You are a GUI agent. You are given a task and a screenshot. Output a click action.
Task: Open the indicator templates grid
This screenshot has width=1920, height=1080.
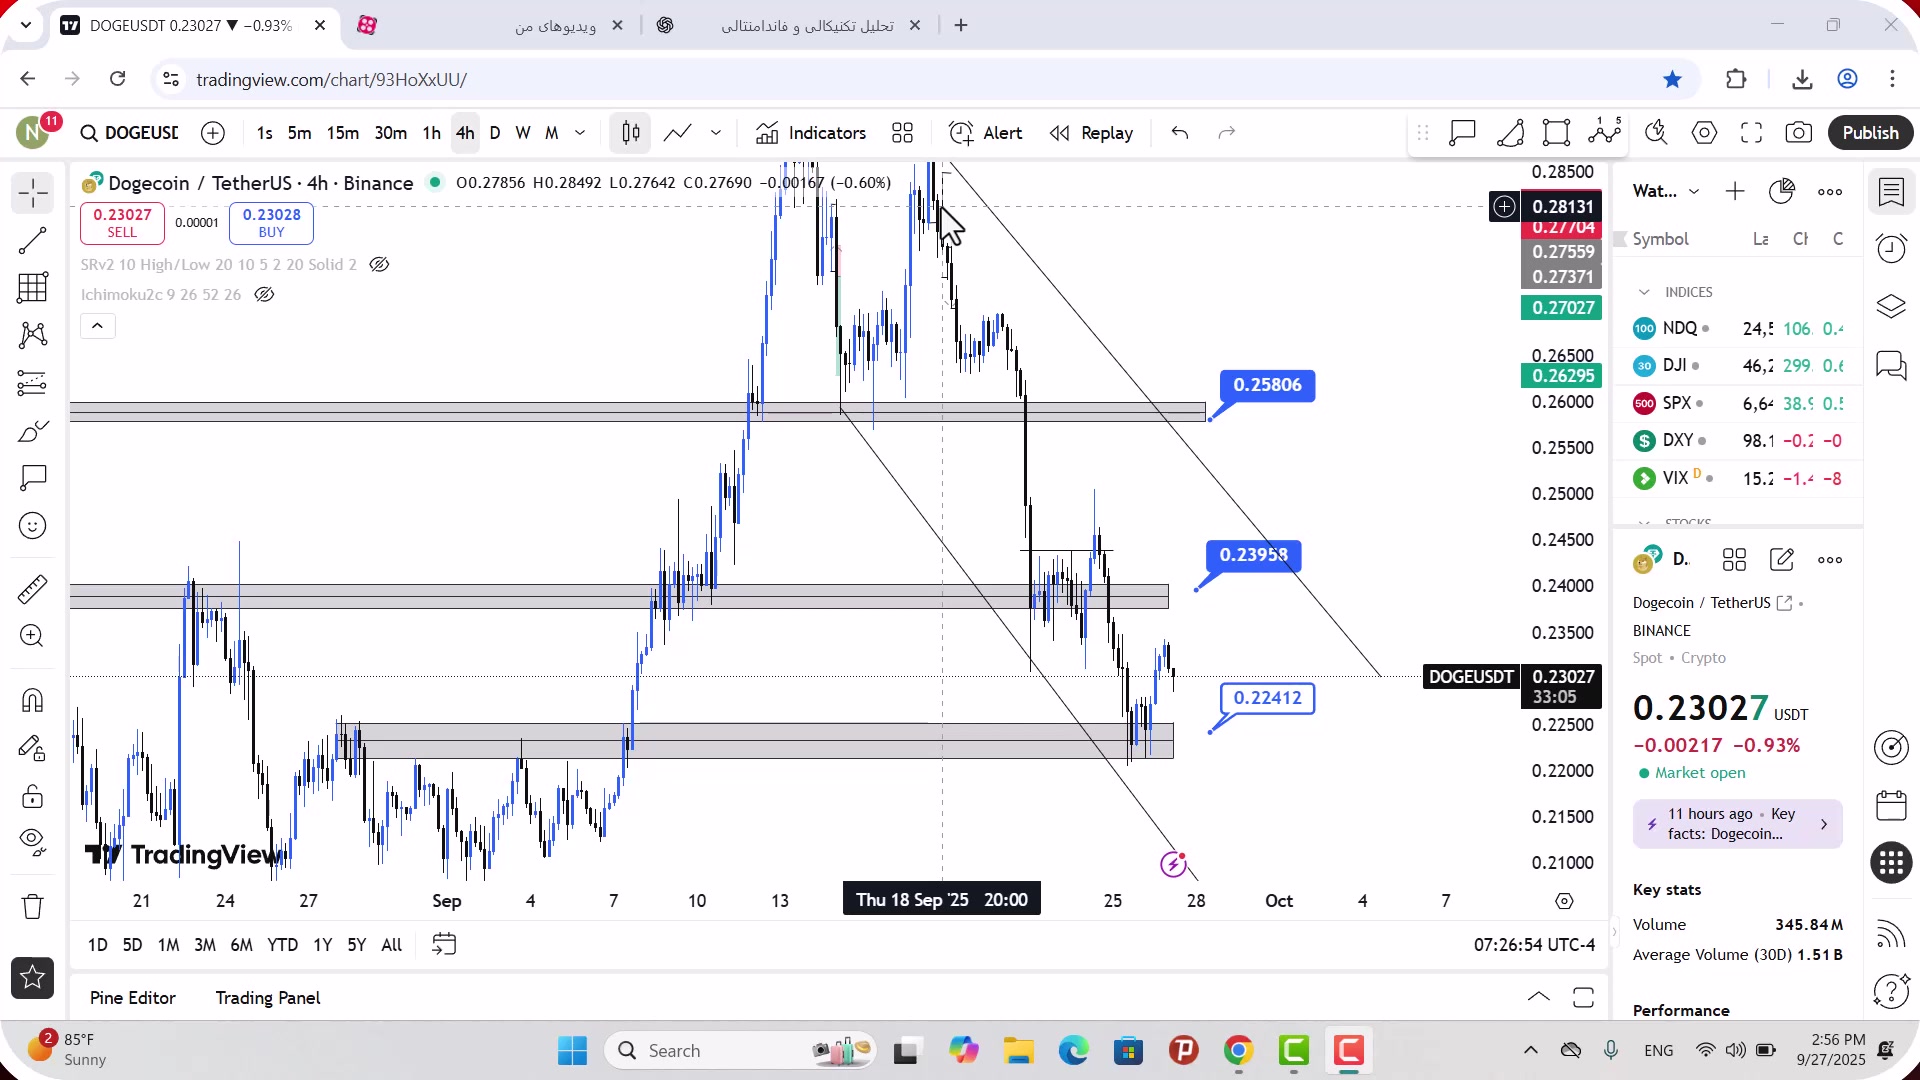tap(903, 133)
